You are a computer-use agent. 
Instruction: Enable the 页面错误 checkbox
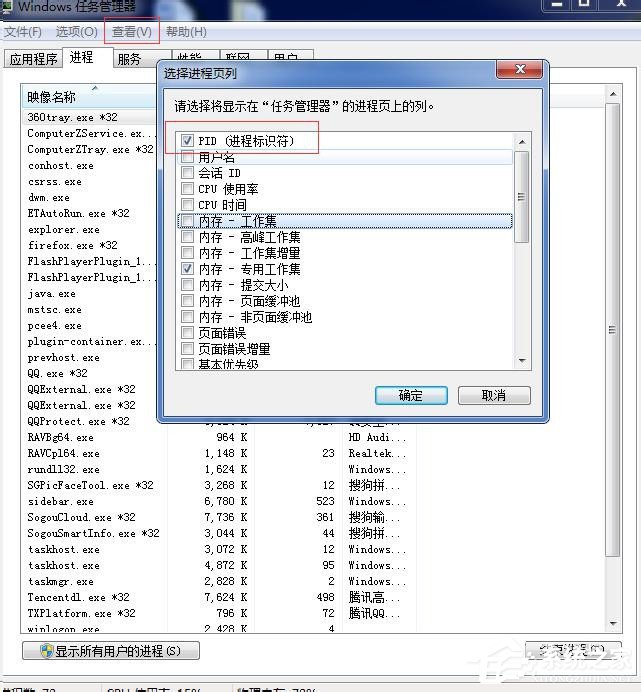187,333
